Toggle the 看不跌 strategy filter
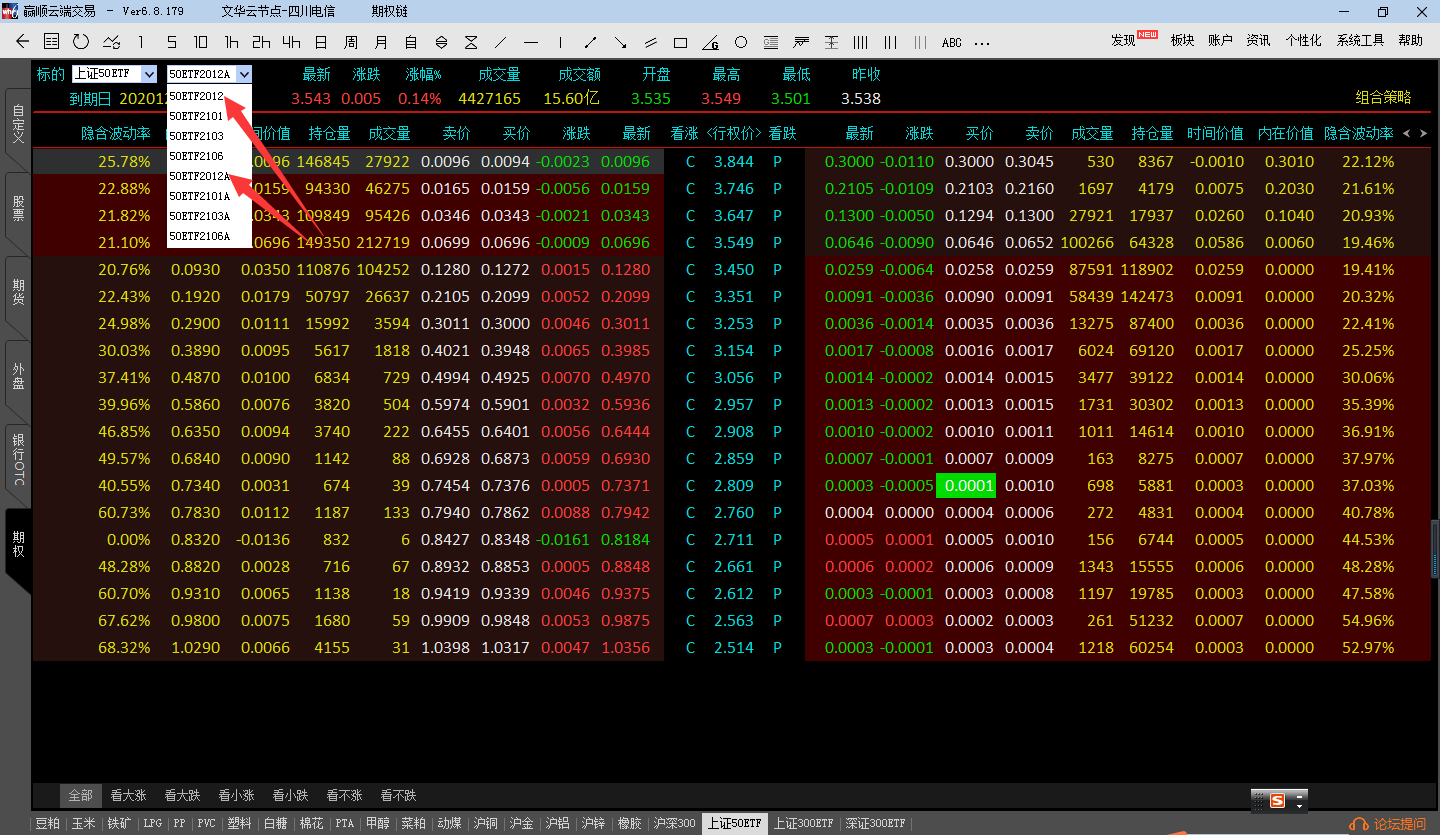The width and height of the screenshot is (1440, 835). click(398, 796)
